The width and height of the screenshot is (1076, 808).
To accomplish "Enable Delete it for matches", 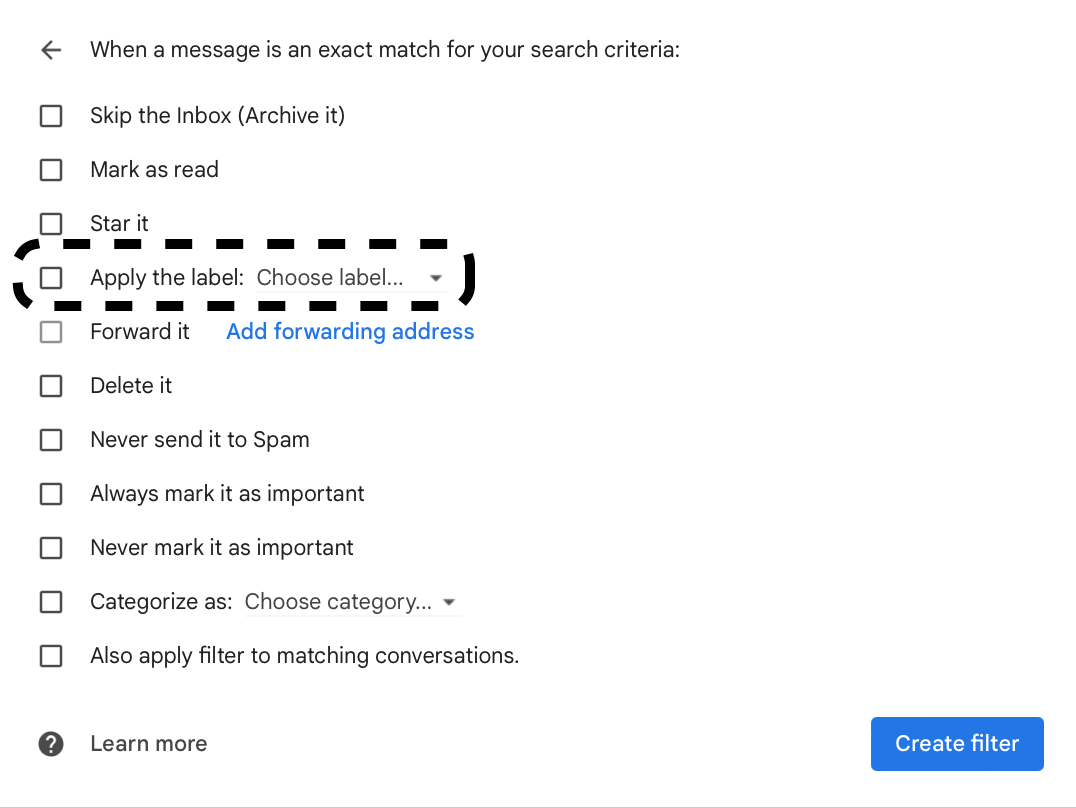I will (51, 385).
